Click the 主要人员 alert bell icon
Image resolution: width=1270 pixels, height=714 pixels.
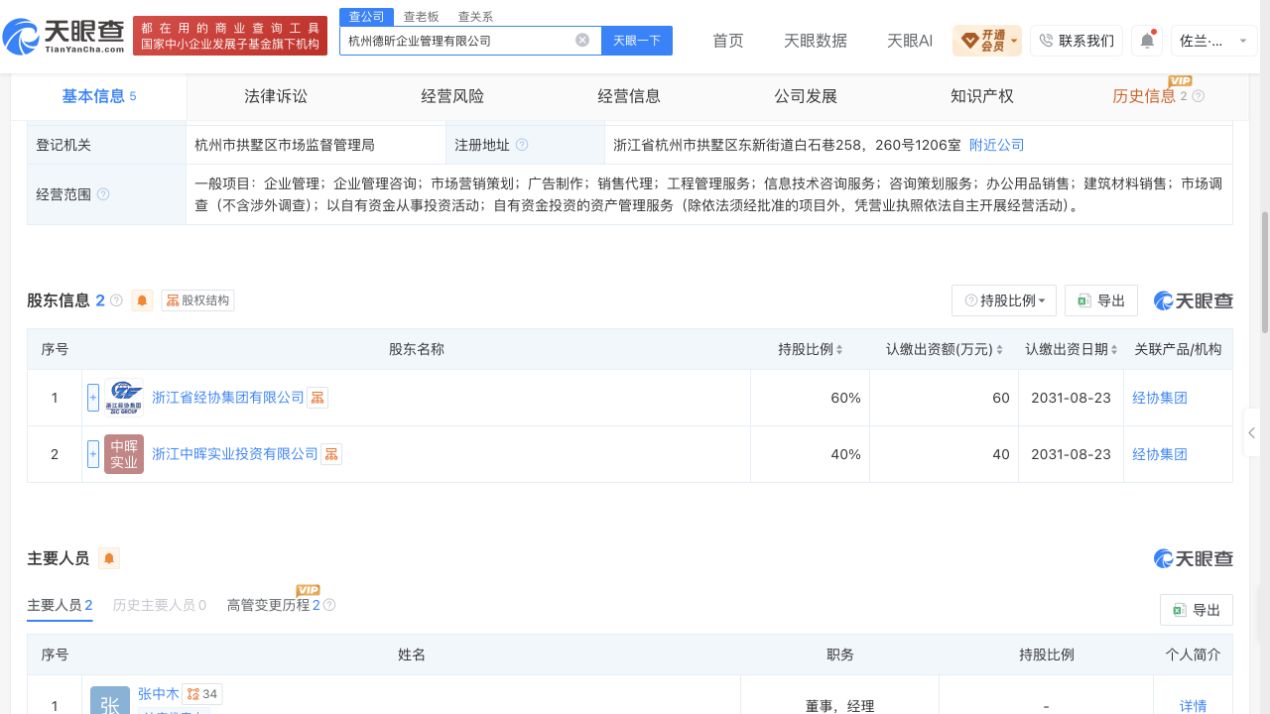pyautogui.click(x=109, y=559)
